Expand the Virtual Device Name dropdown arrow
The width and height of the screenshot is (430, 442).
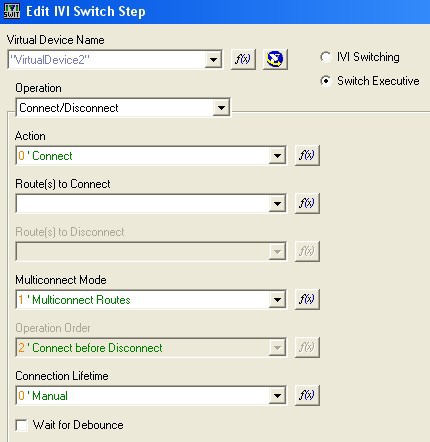click(x=213, y=60)
